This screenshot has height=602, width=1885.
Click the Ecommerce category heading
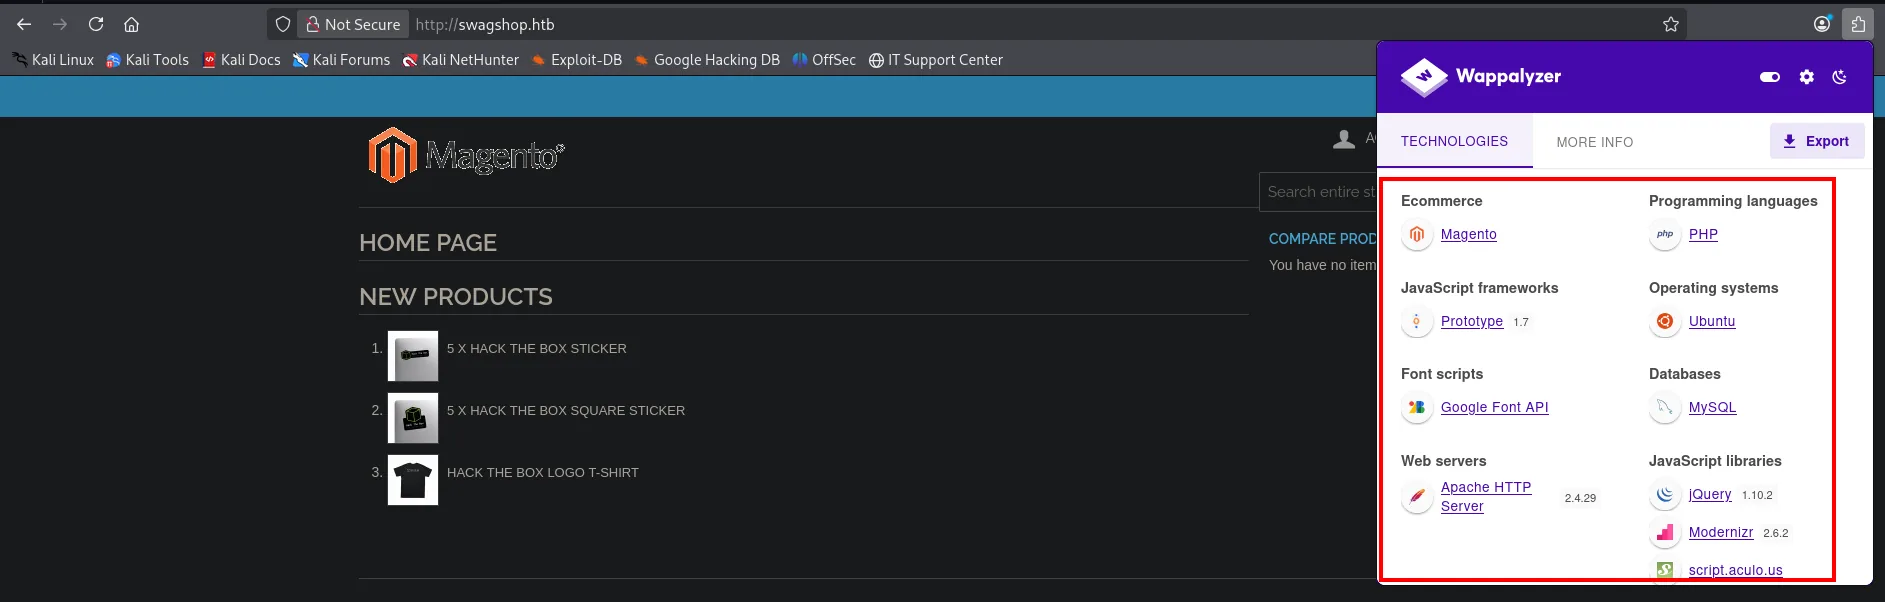point(1442,201)
